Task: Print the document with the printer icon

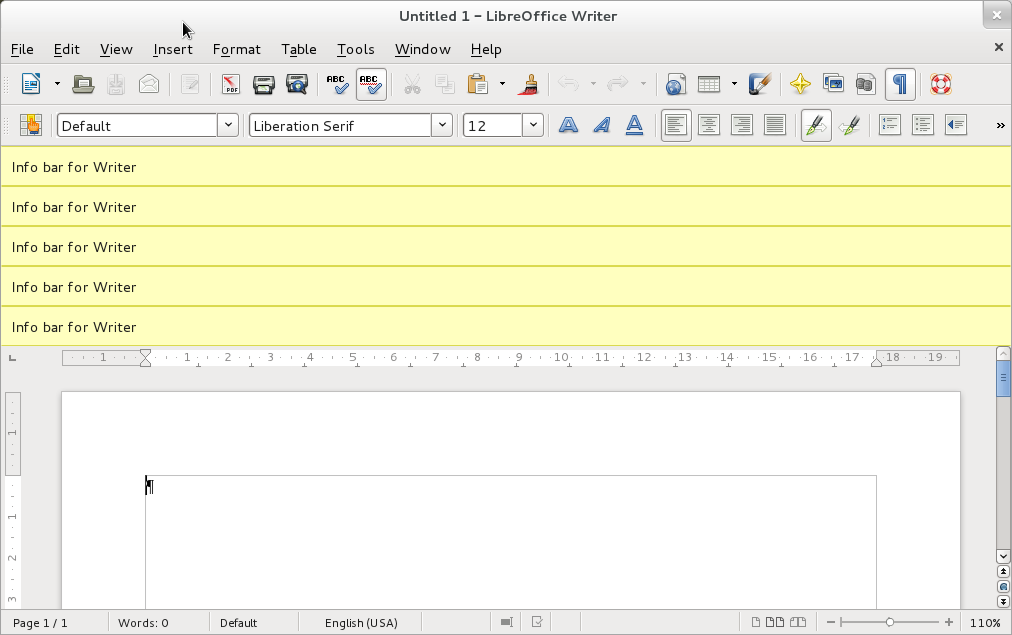Action: 263,84
